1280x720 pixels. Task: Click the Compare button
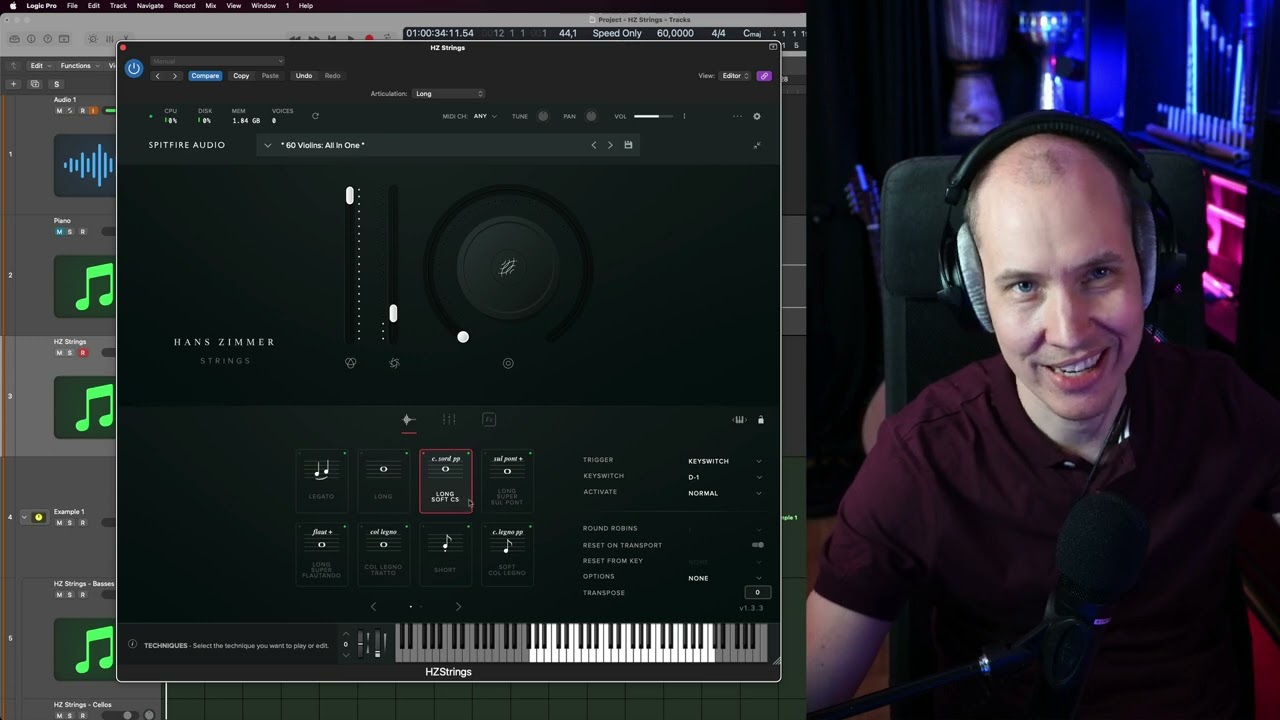point(205,76)
